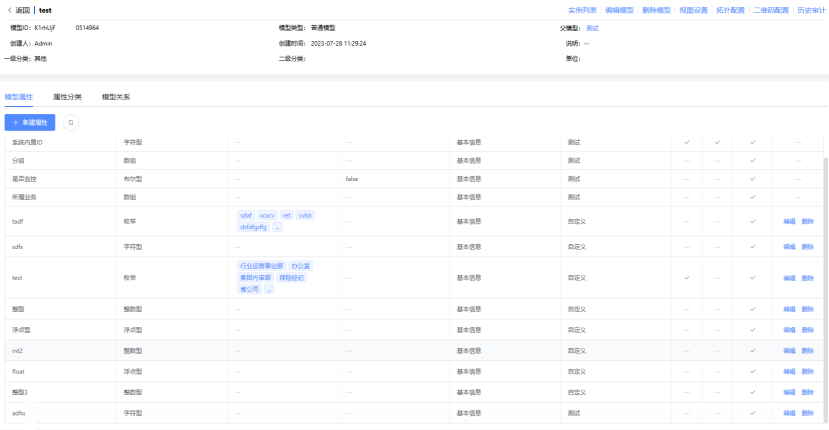Select the 系统内置ID row name
Viewport: 829px width, 430px height.
27,142
